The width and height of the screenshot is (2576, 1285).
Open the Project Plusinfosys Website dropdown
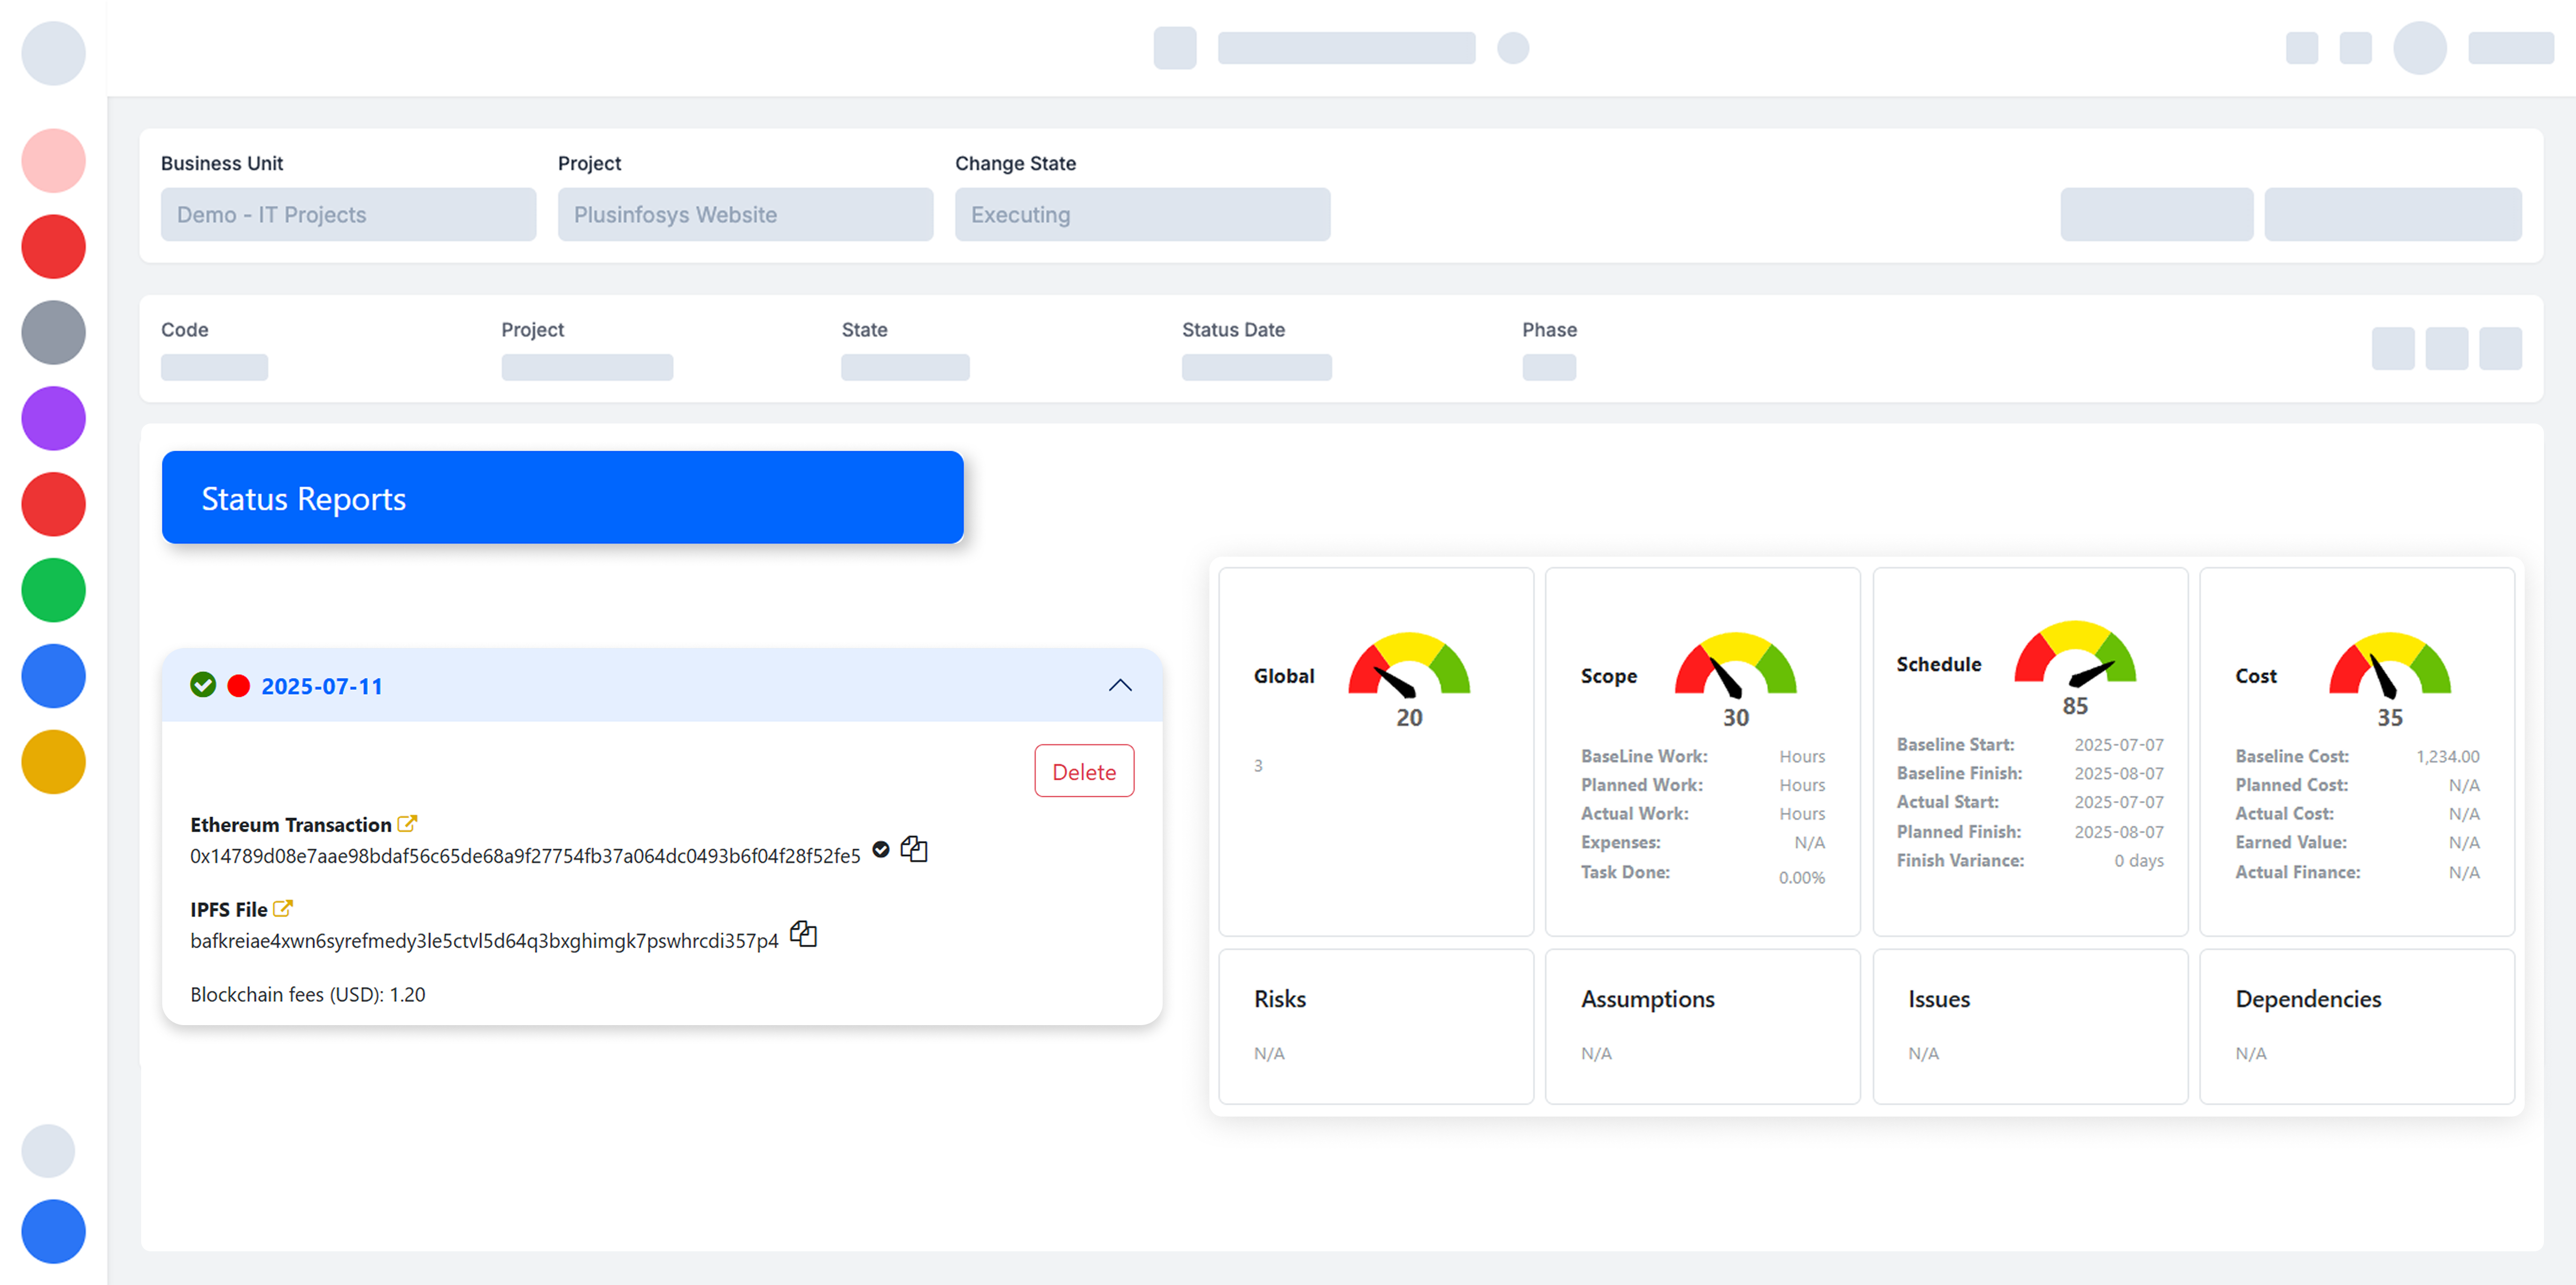(x=745, y=214)
